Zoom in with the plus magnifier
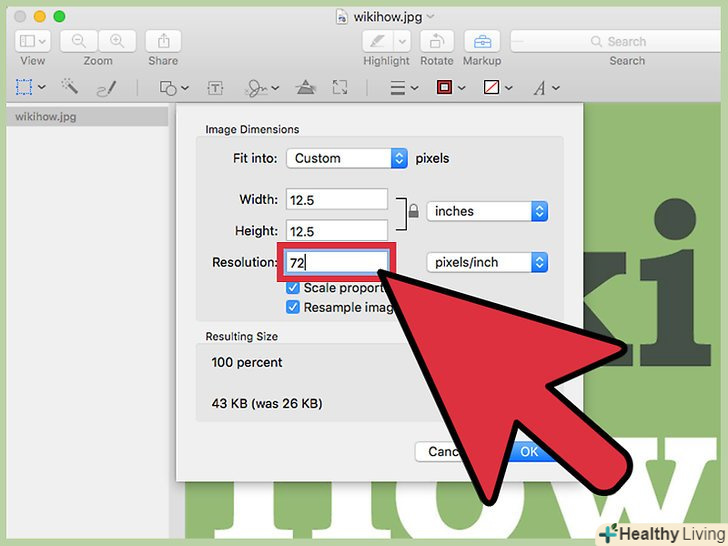 117,41
